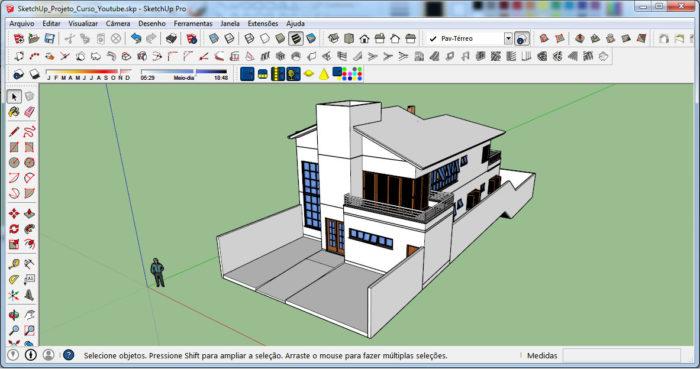
Task: Save the model with the floppy icon
Action: click(x=49, y=39)
